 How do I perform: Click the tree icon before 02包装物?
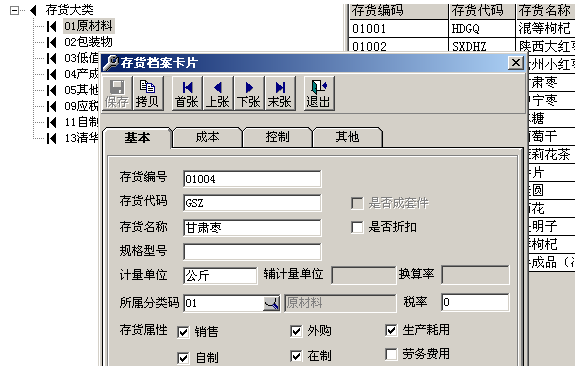[x=52, y=42]
